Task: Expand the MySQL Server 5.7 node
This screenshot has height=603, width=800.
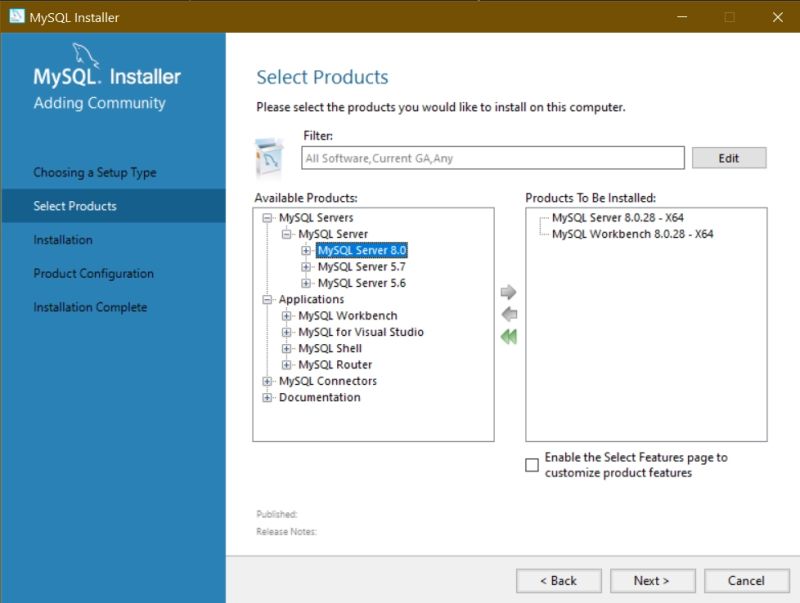Action: 306,267
